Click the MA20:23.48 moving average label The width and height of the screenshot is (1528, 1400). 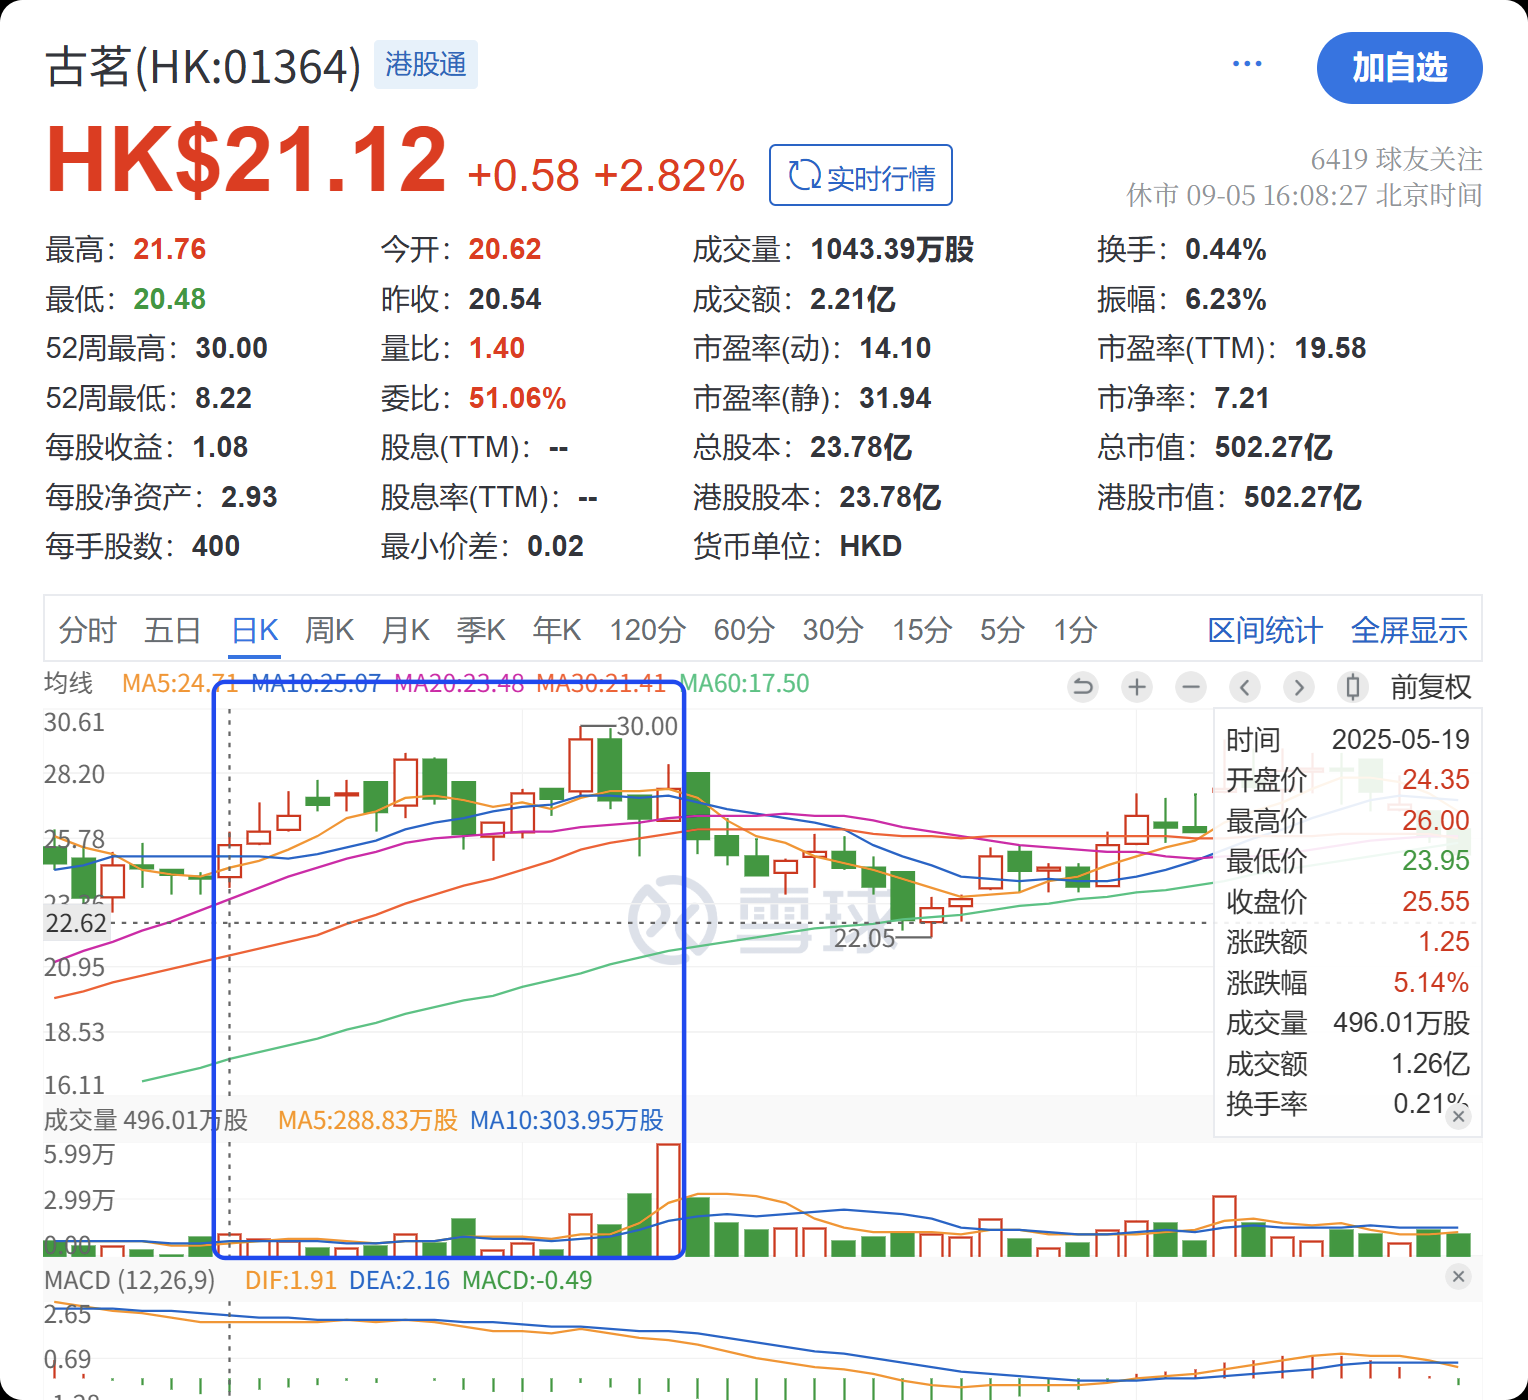pyautogui.click(x=459, y=684)
